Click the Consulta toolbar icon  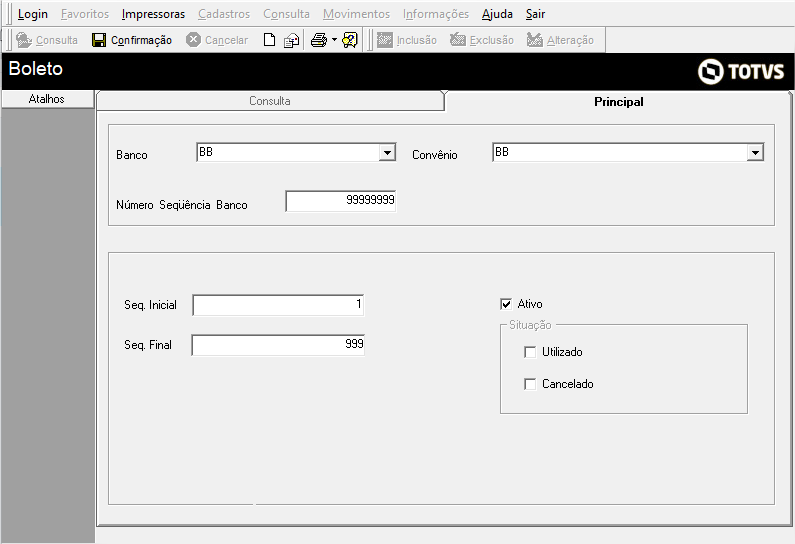tap(24, 40)
